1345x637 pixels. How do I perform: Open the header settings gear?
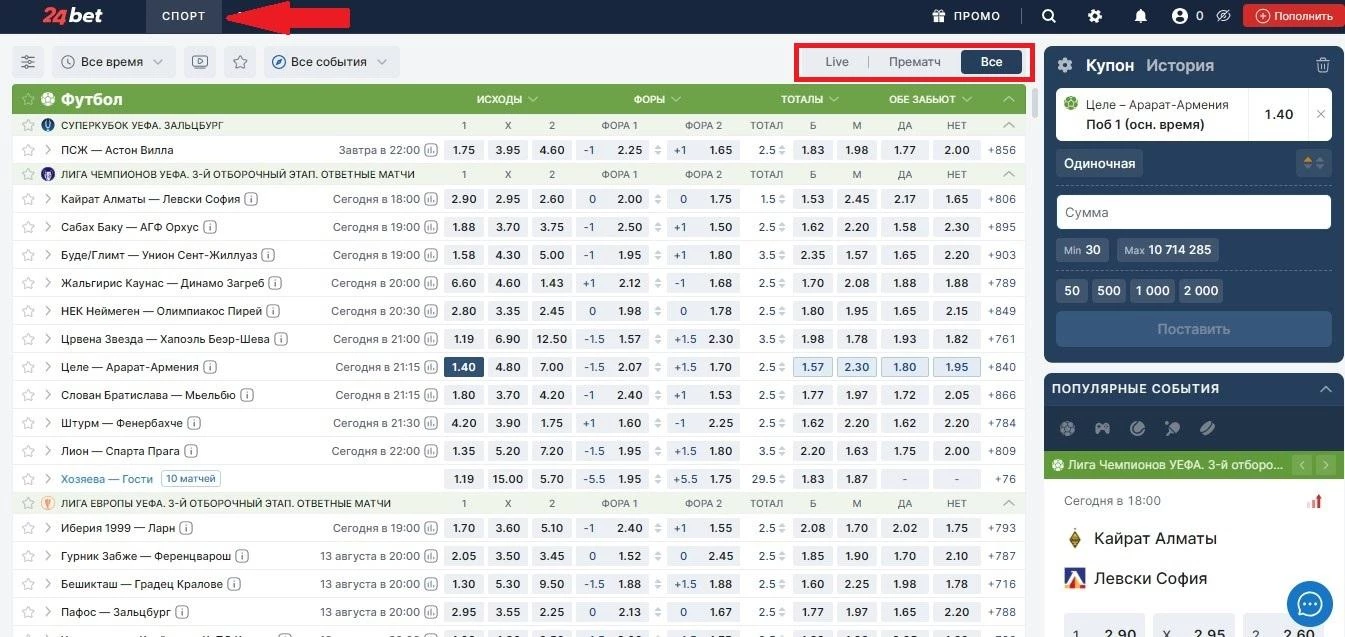1095,16
